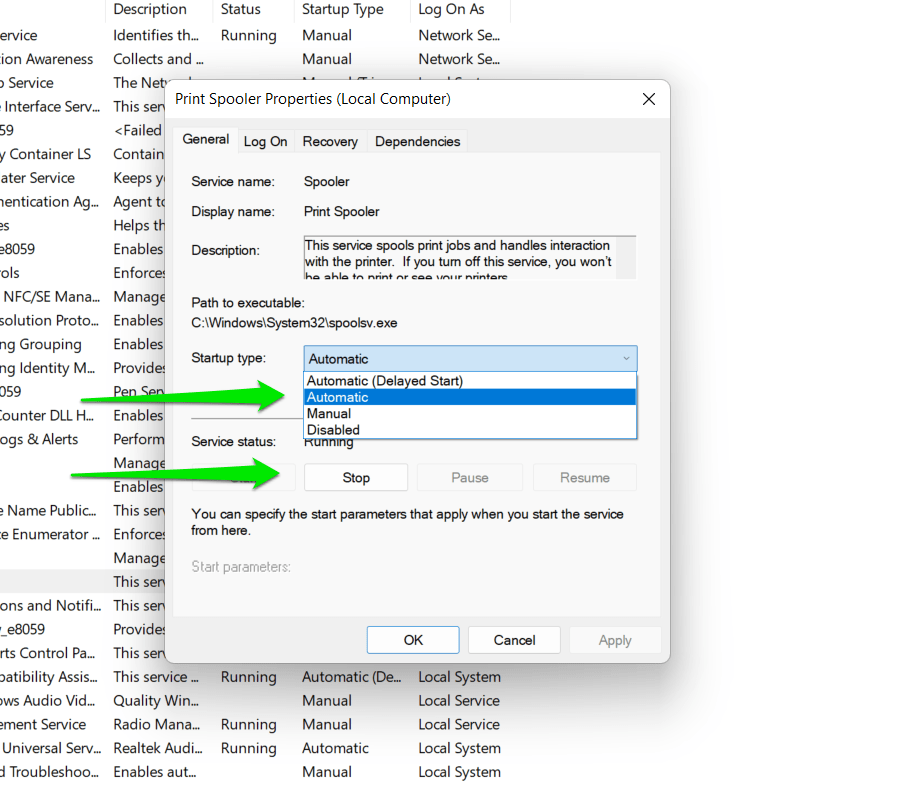Click the greyed Apply button
The height and width of the screenshot is (786, 906).
click(615, 640)
